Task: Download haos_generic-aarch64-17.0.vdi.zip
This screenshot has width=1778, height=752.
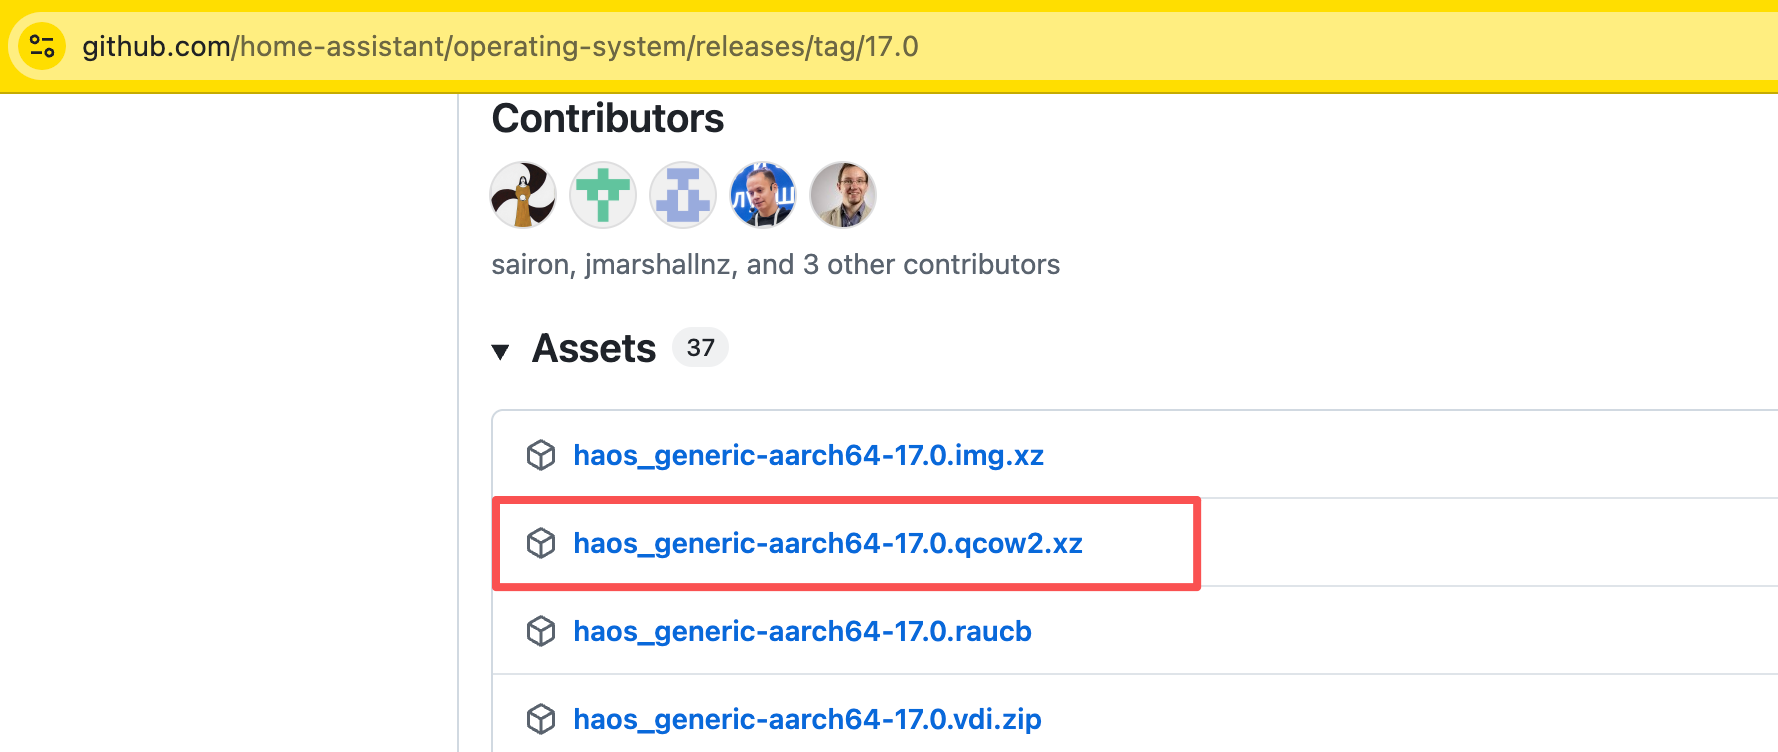Action: 807,719
